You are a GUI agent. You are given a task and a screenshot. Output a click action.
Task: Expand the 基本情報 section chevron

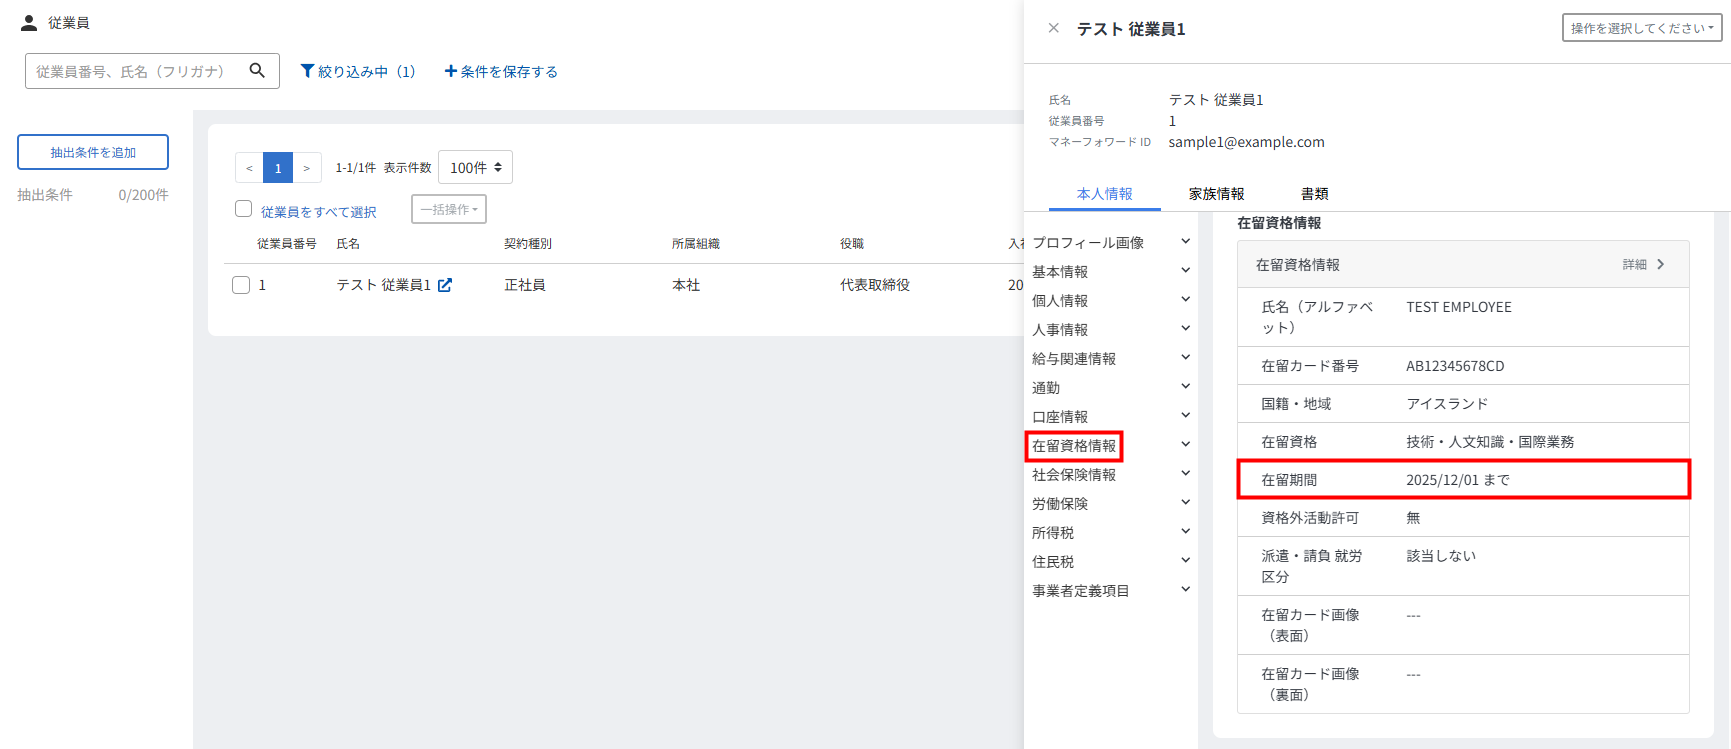coord(1185,271)
